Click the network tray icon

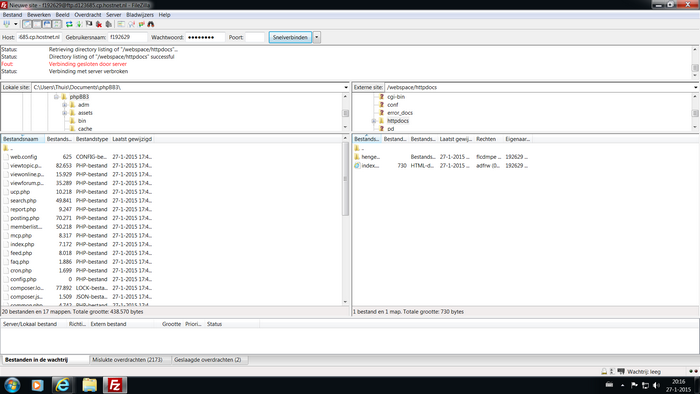pos(645,385)
